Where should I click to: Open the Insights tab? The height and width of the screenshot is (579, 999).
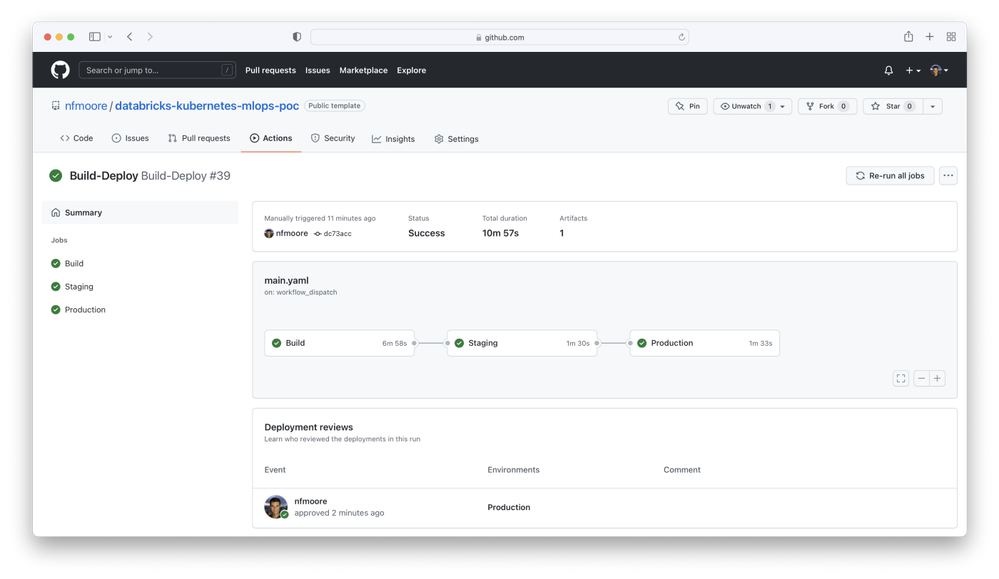(x=393, y=139)
